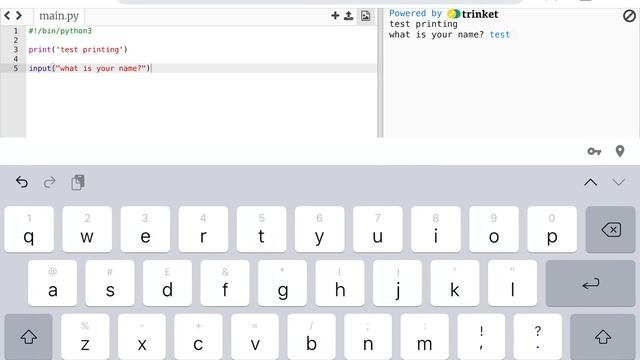This screenshot has width=640, height=360.
Task: Add a new file with plus icon
Action: click(x=335, y=16)
